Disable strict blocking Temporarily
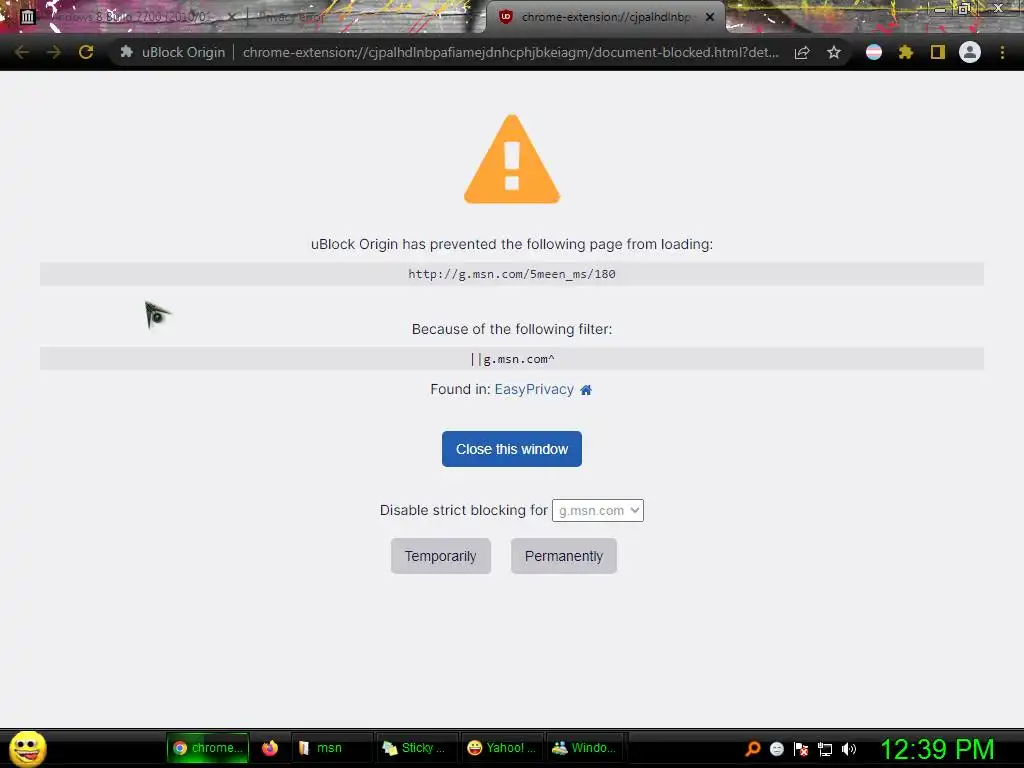This screenshot has height=768, width=1024. tap(441, 556)
